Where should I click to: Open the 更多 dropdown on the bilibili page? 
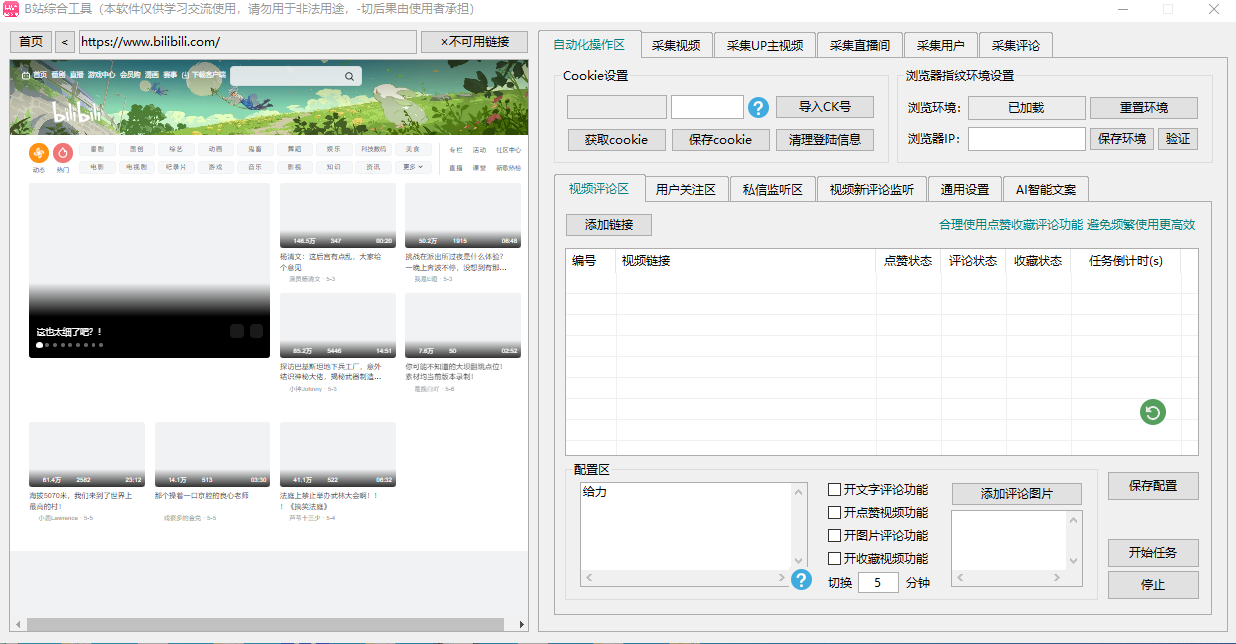[412, 168]
